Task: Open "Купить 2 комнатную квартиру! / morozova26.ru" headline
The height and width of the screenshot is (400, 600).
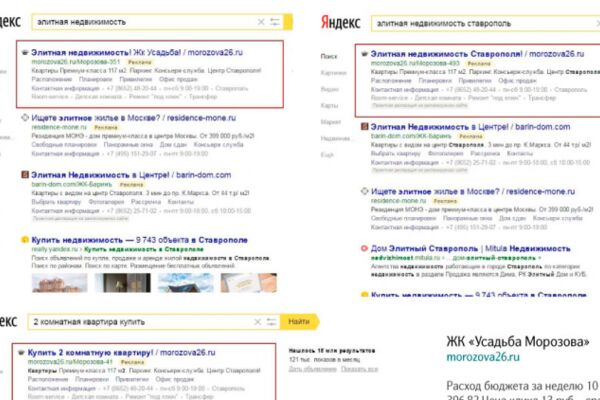Action: click(121, 353)
